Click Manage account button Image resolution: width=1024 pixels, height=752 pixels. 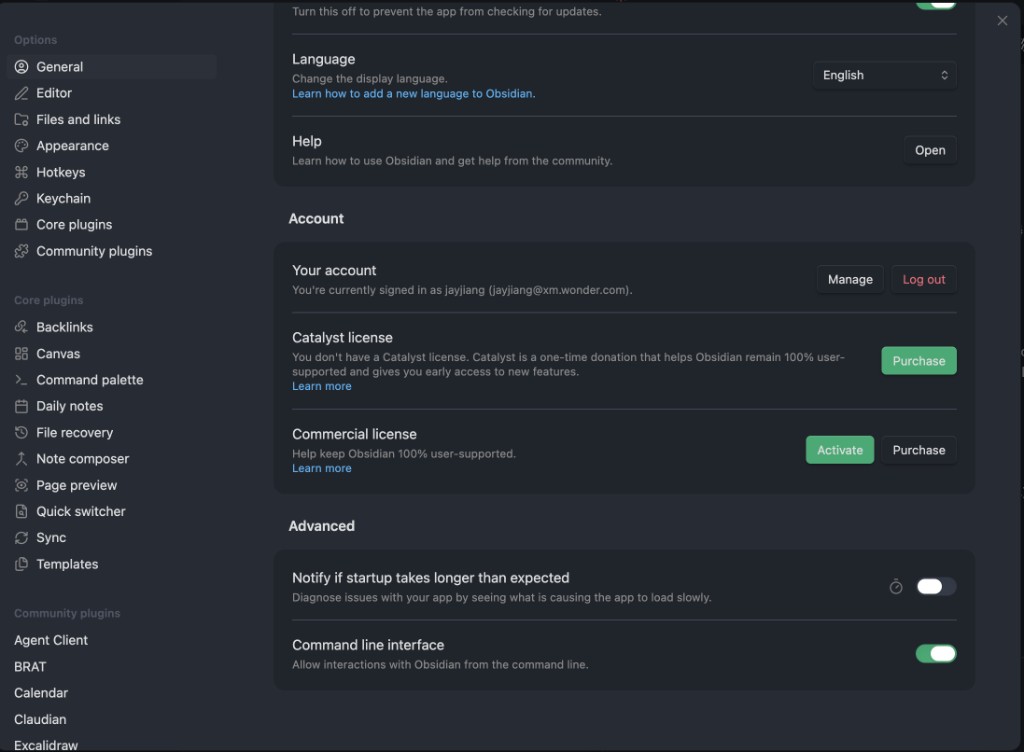[850, 279]
